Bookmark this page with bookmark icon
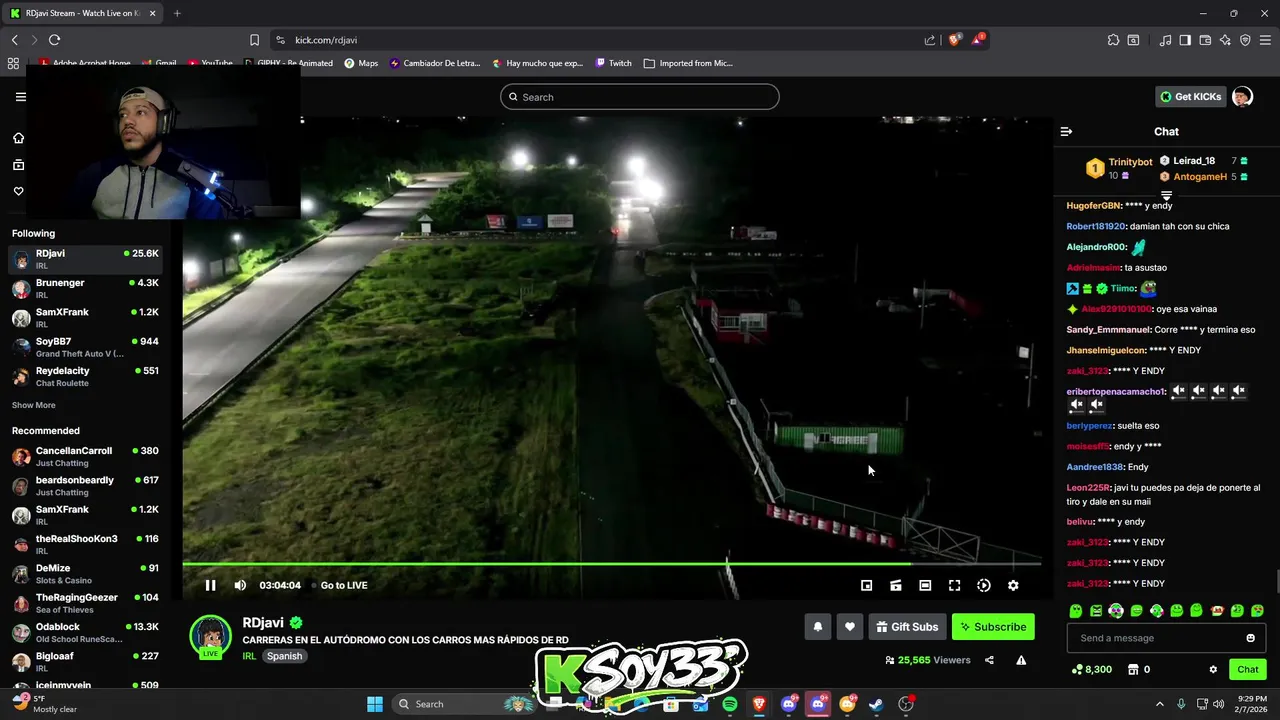Image resolution: width=1280 pixels, height=720 pixels. [x=254, y=40]
